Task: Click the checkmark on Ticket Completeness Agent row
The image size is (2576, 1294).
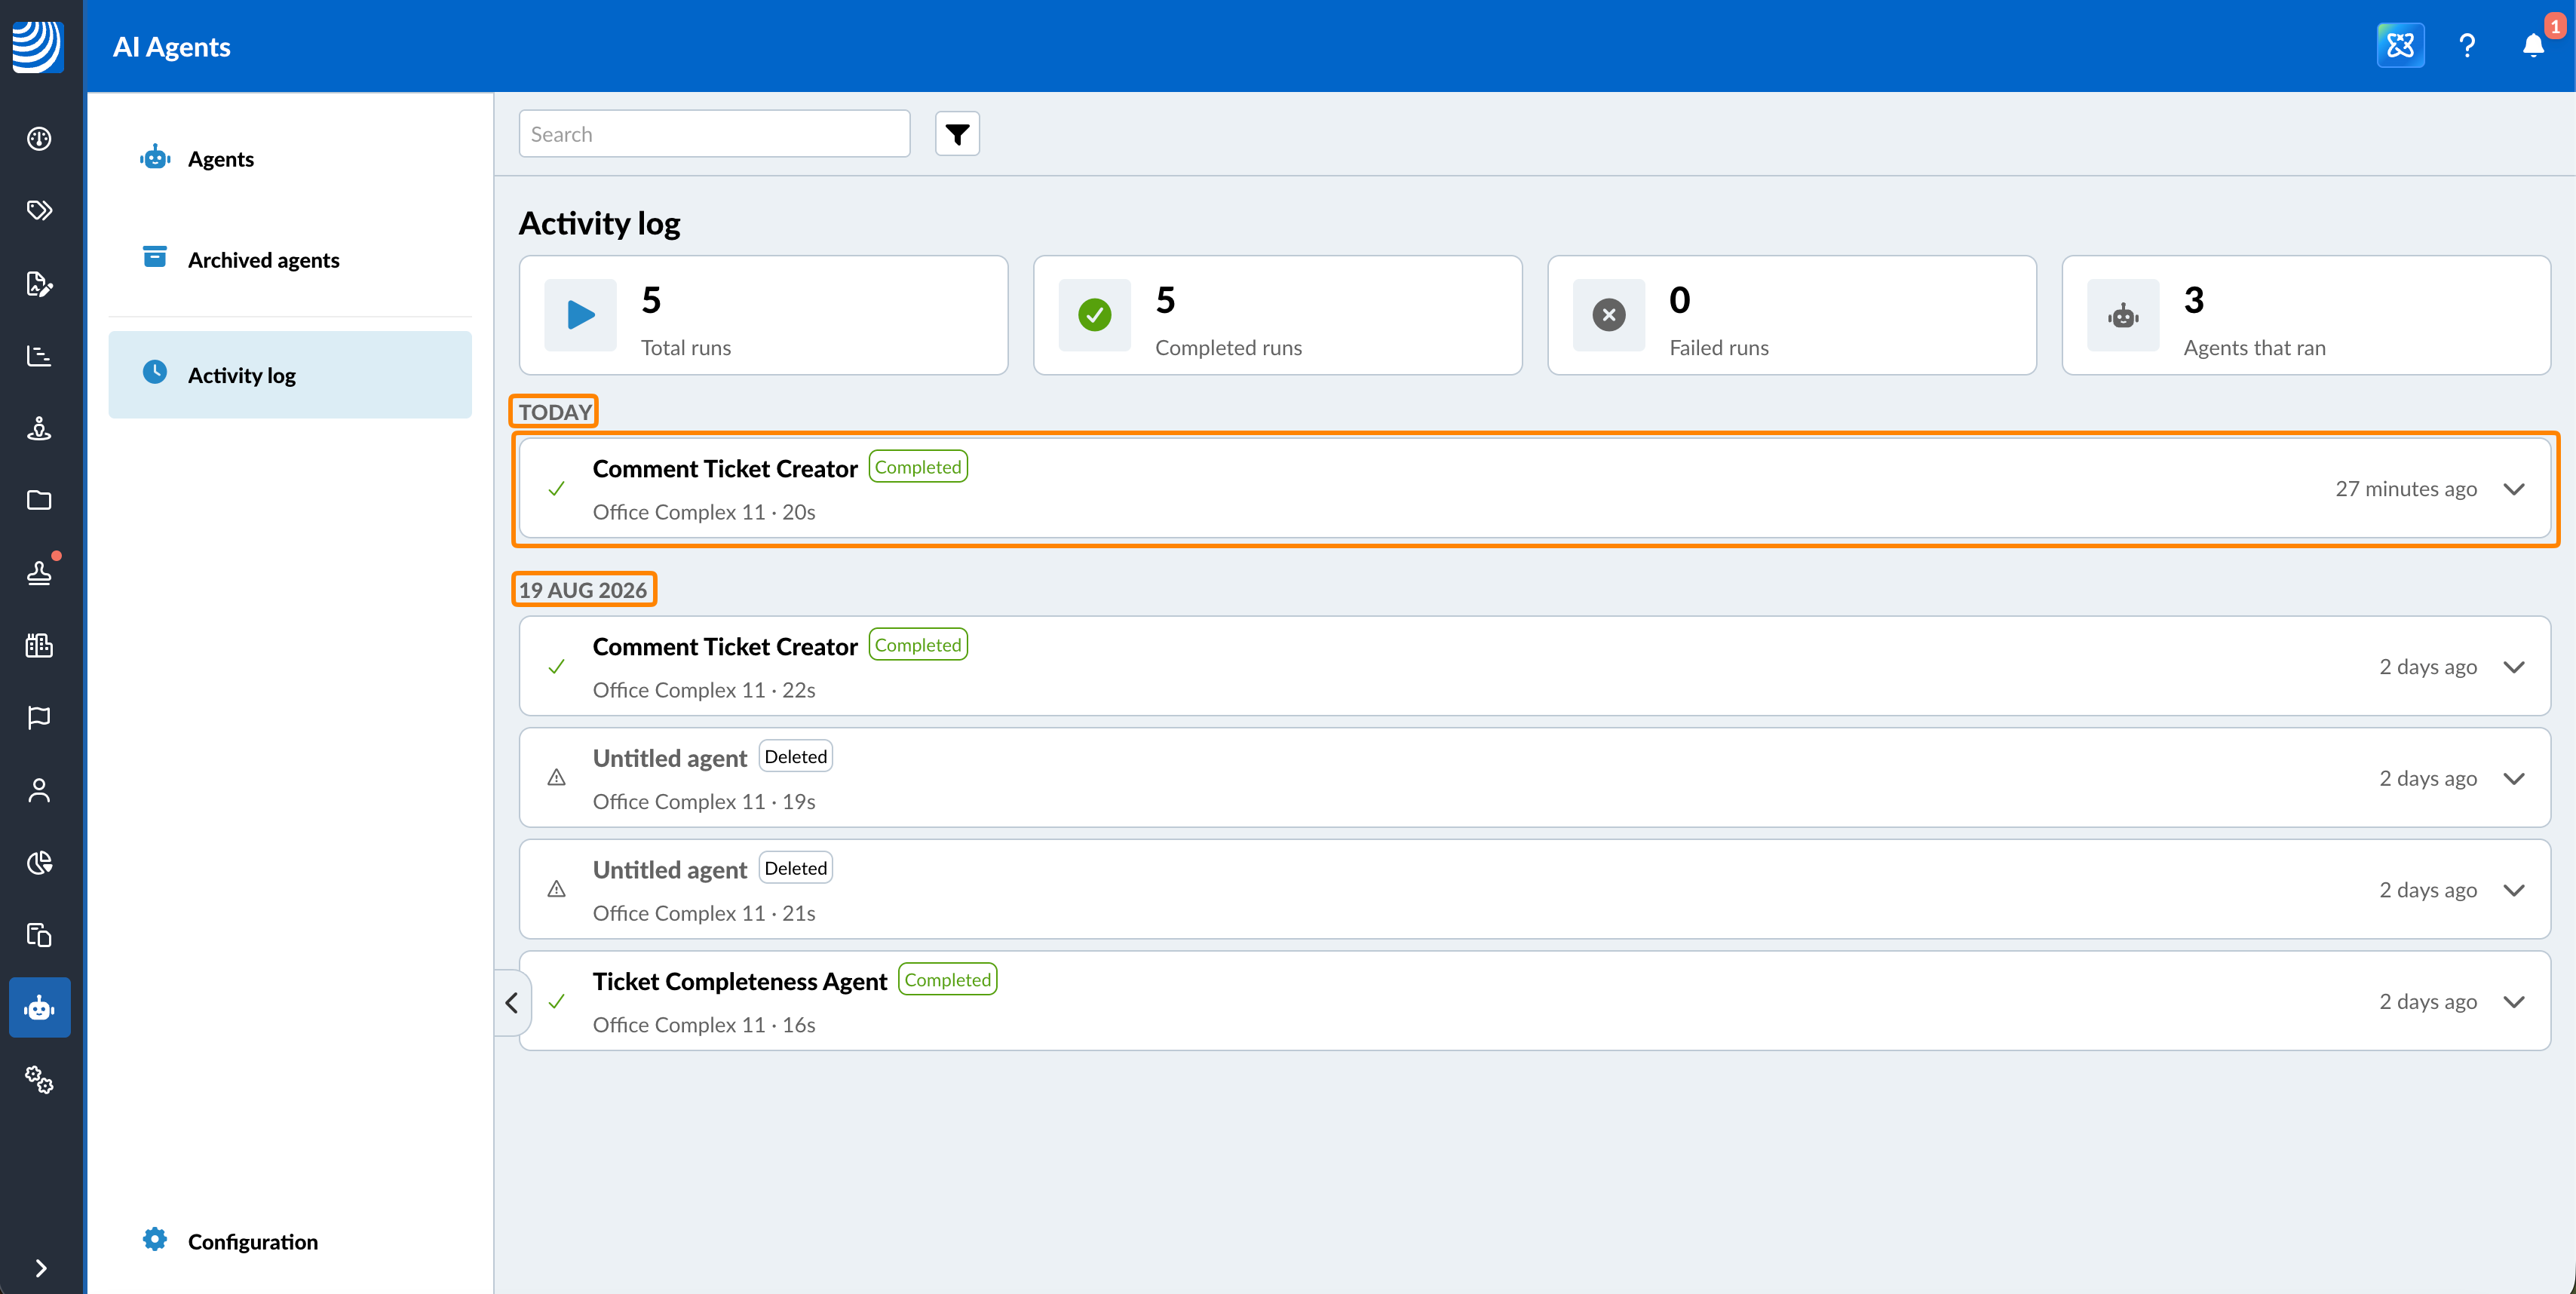Action: (557, 1001)
